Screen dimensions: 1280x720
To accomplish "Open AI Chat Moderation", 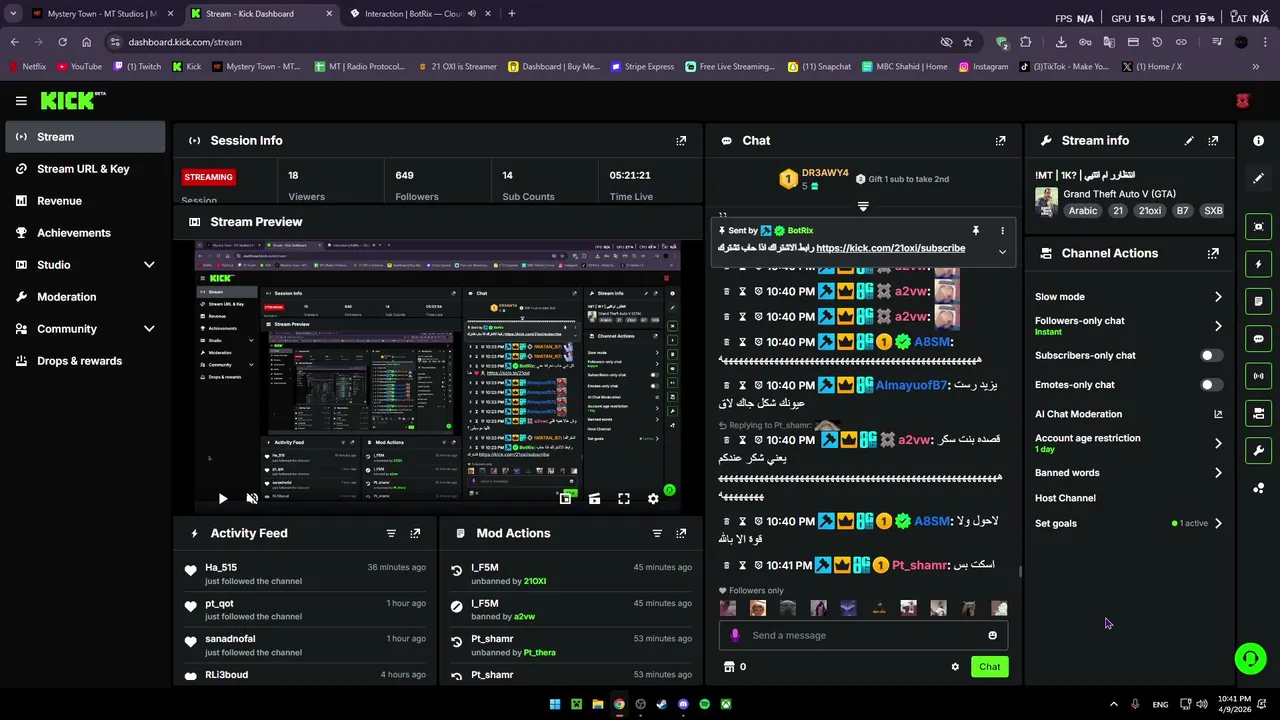I will (1128, 414).
